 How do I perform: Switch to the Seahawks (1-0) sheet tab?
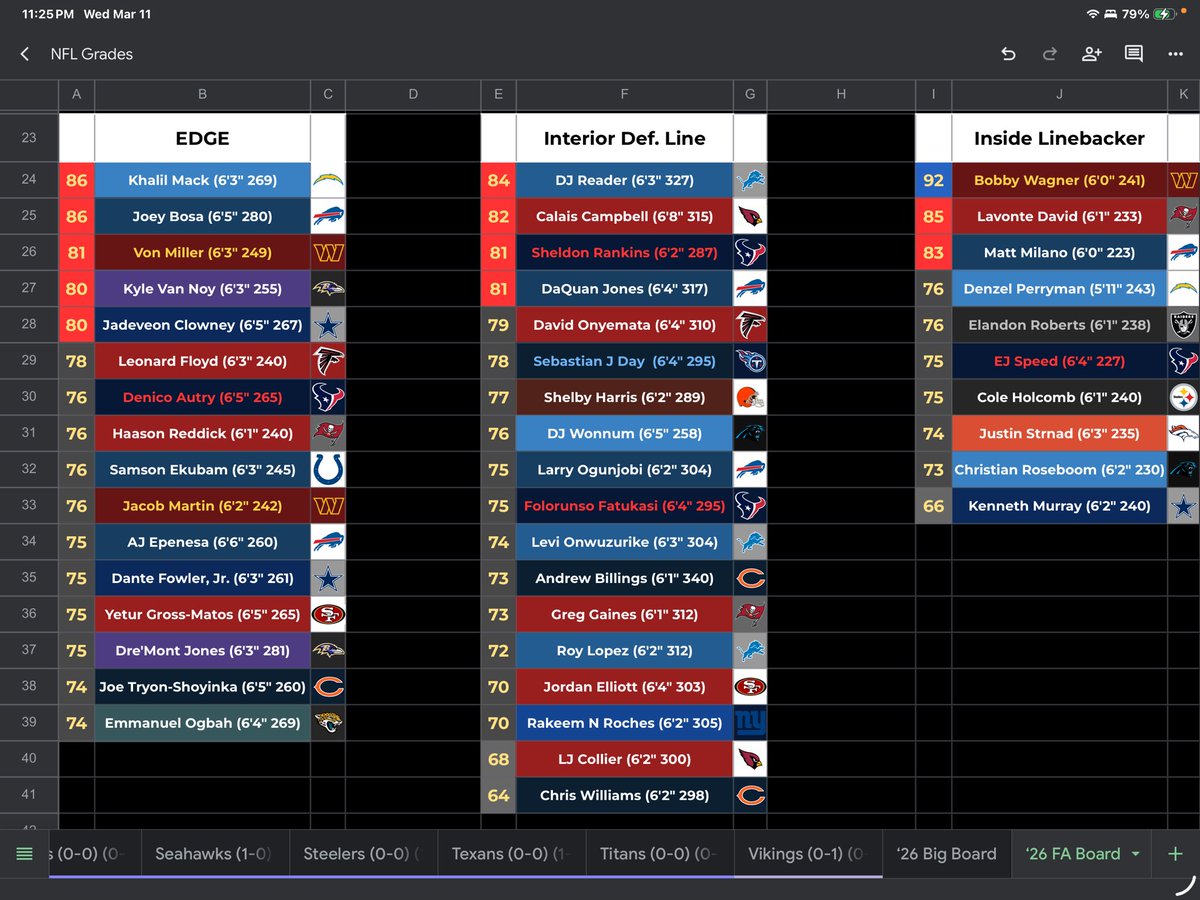point(213,853)
